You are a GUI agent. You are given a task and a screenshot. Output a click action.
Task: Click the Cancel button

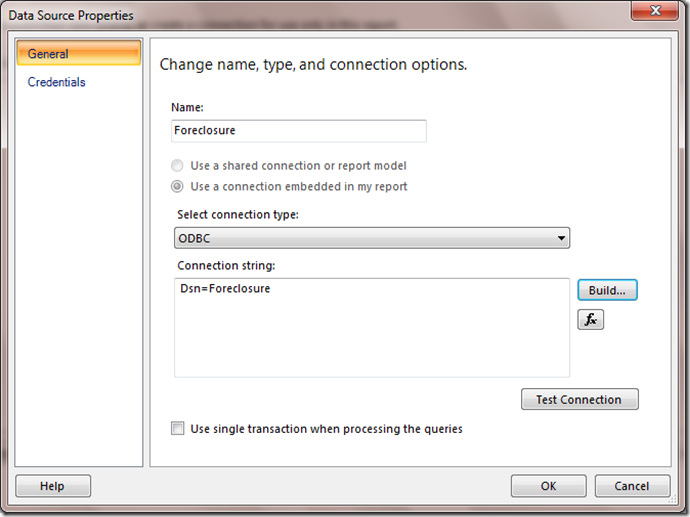632,486
